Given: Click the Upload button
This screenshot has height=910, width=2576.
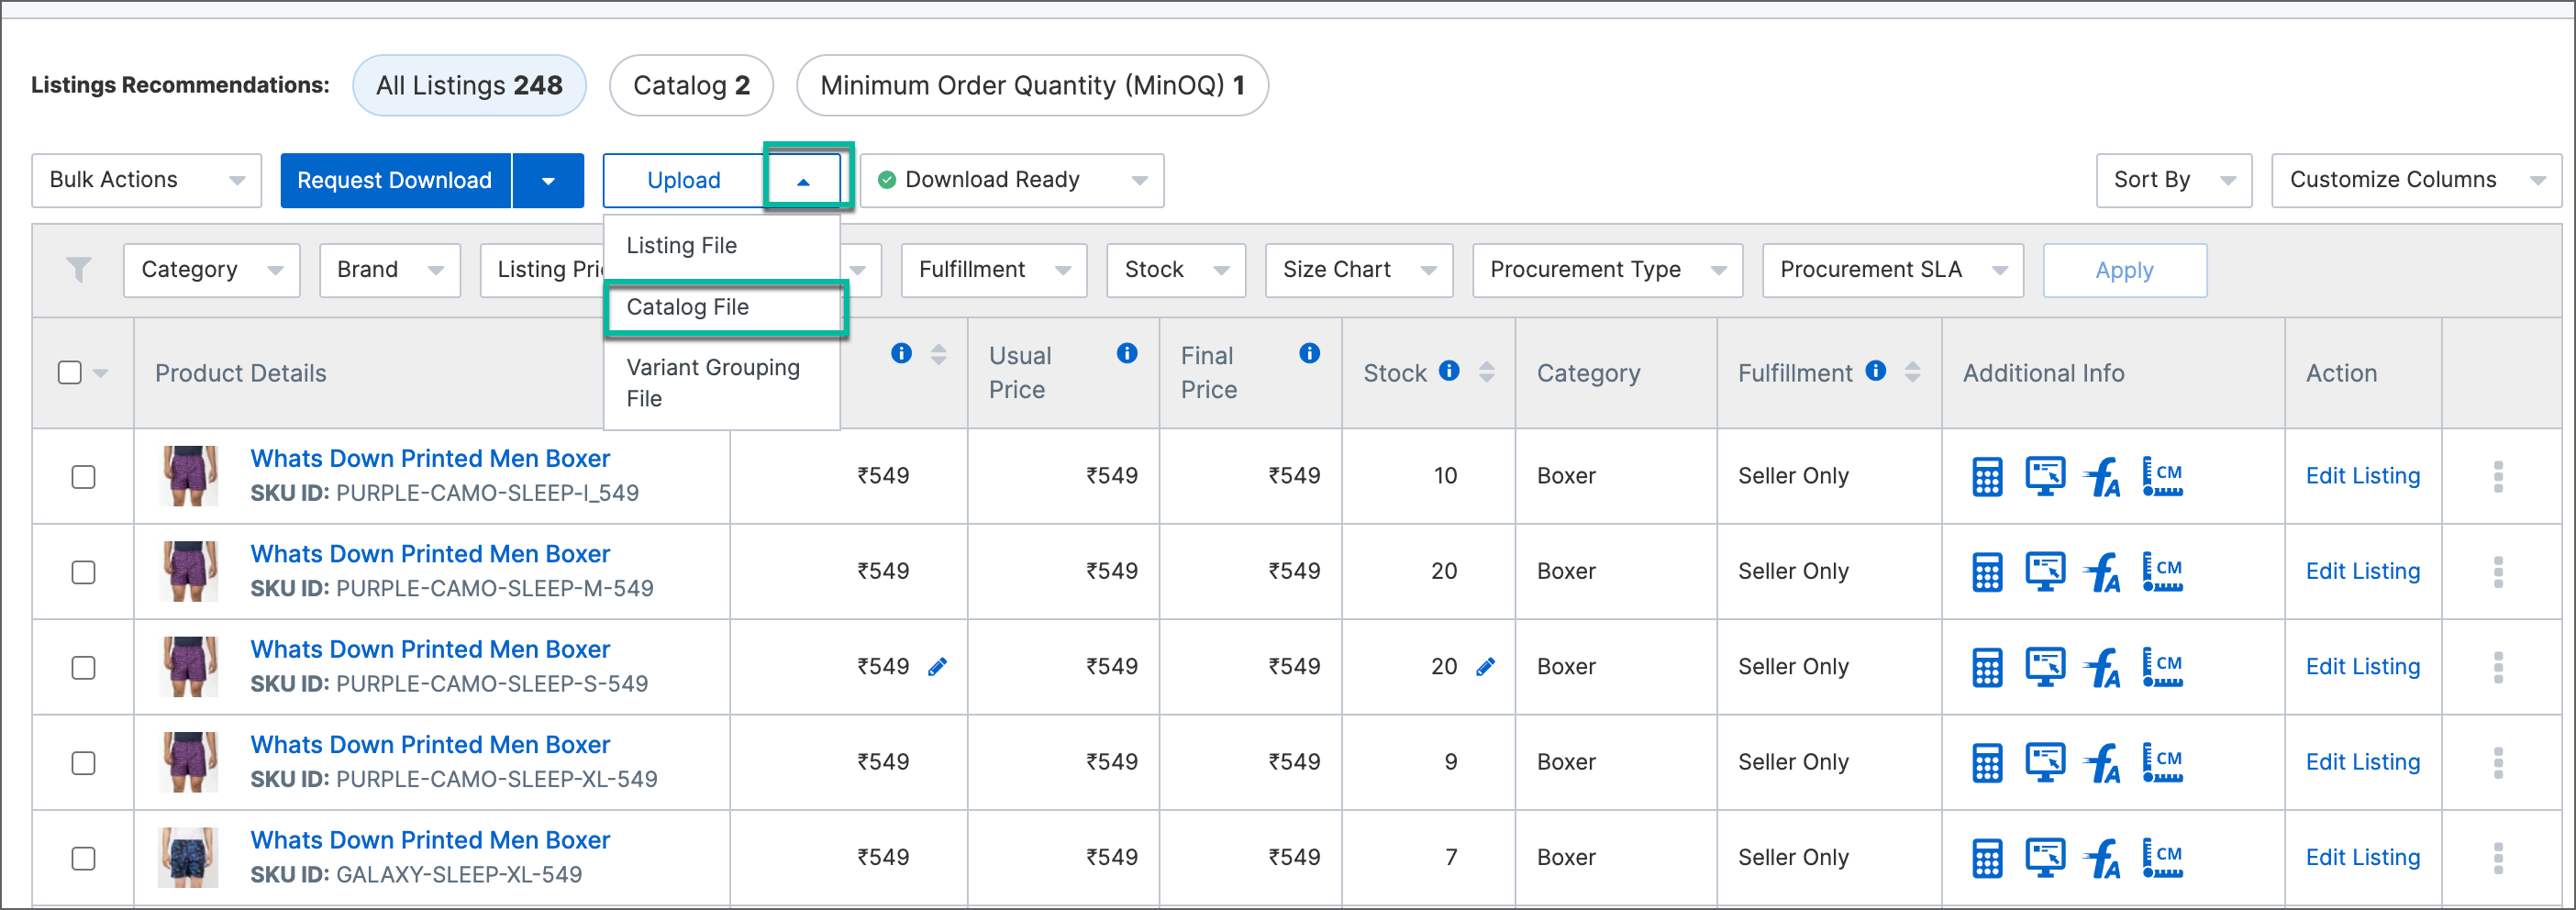Looking at the screenshot, I should 684,181.
